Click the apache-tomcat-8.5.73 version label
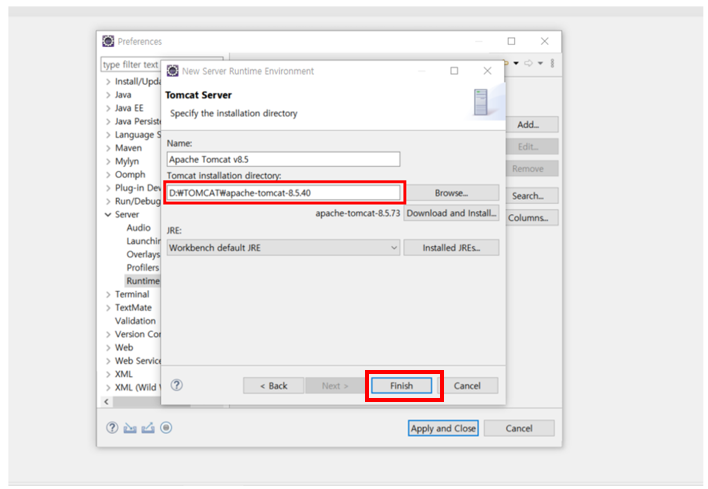708x489 pixels. tap(358, 213)
